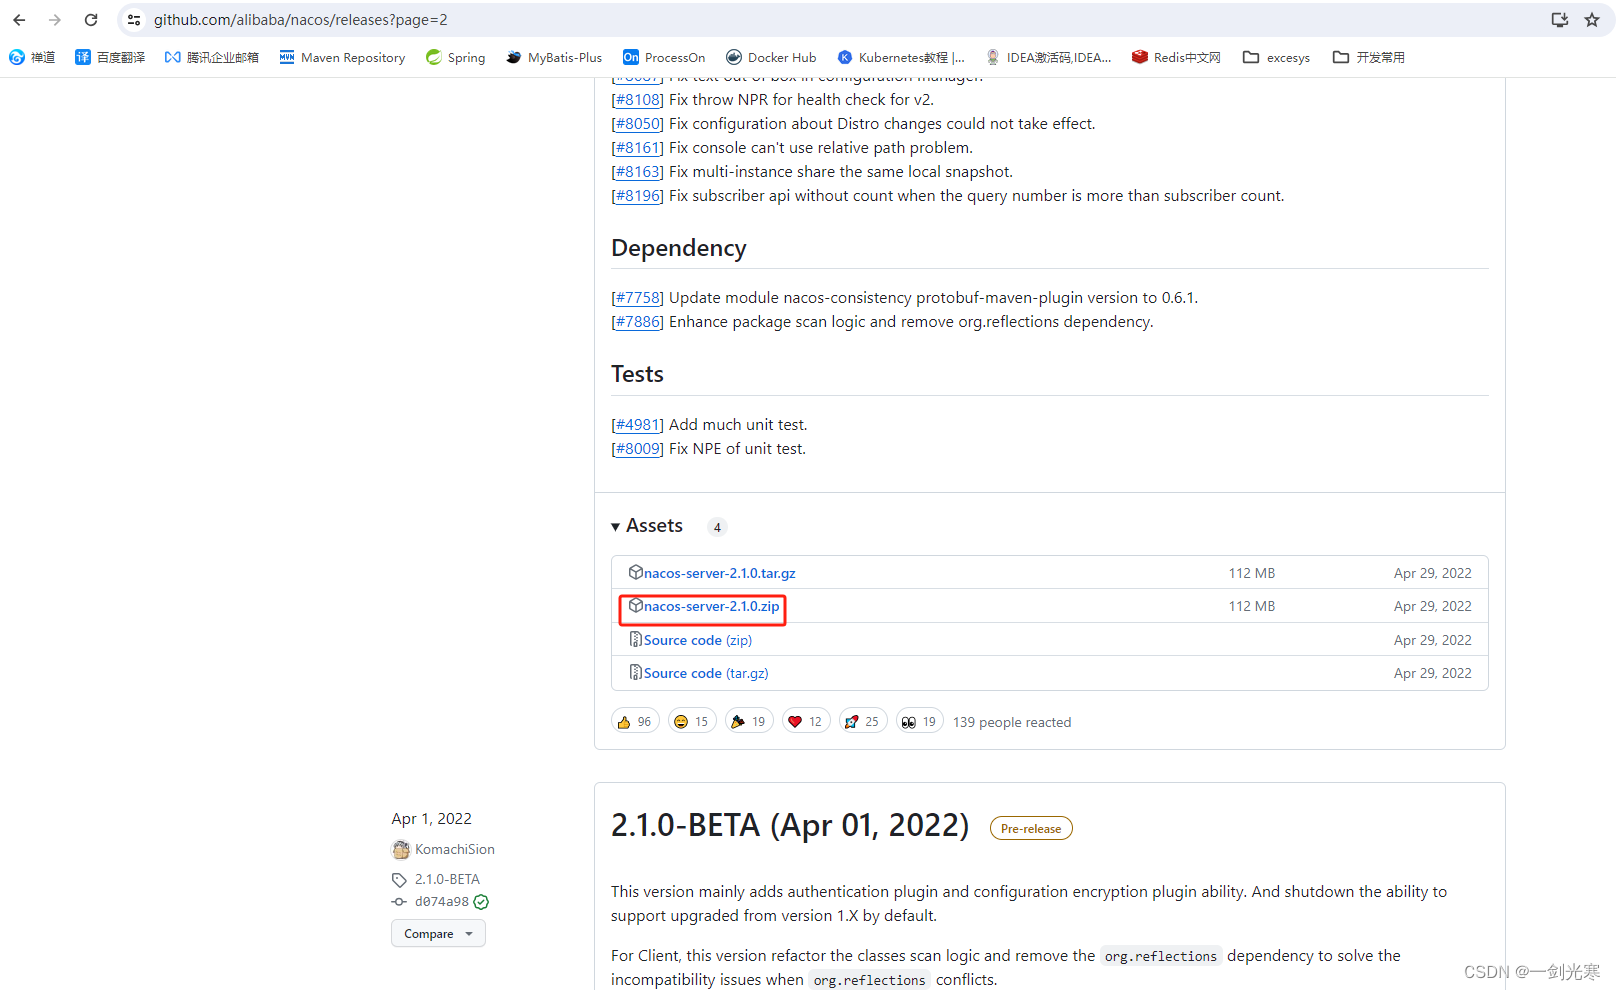Download nacos-server-2.1.0.tar.gz
Viewport: 1616px width, 990px height.
(x=719, y=573)
